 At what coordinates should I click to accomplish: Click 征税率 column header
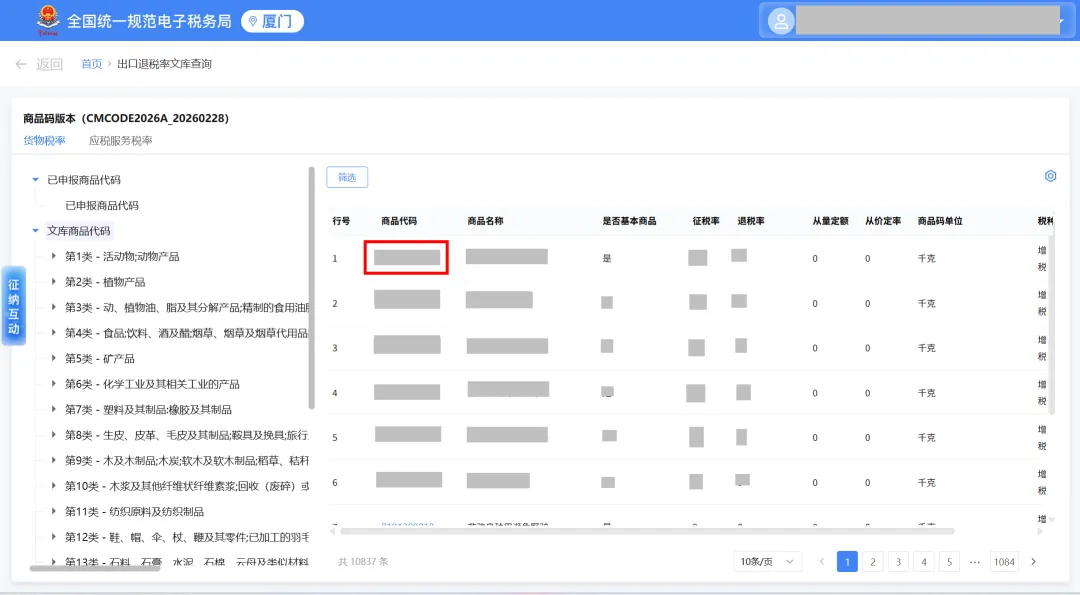point(706,221)
